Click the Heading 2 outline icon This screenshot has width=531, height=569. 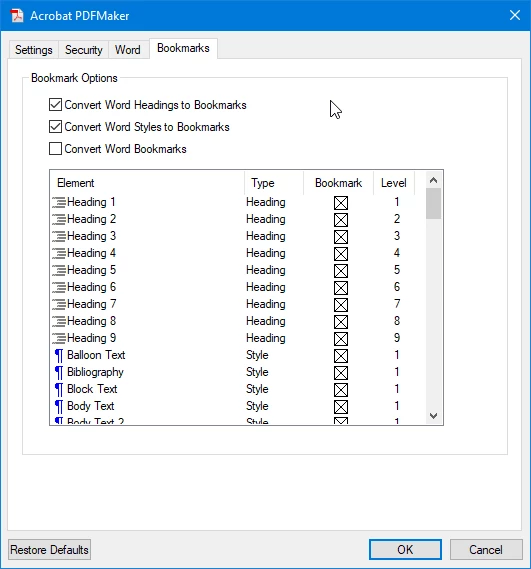coord(59,219)
